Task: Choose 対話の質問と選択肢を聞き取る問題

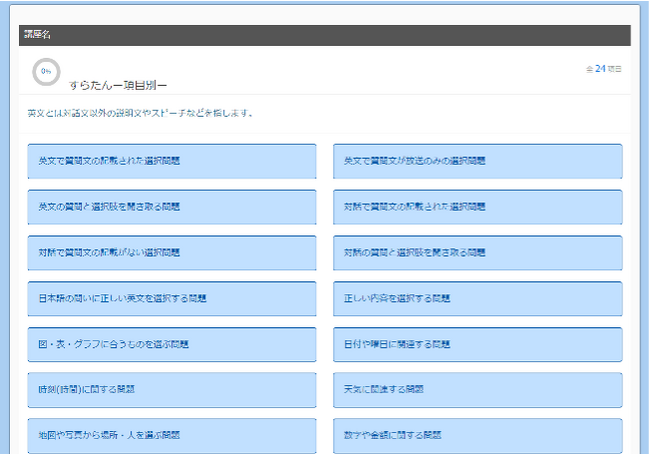Action: click(477, 252)
